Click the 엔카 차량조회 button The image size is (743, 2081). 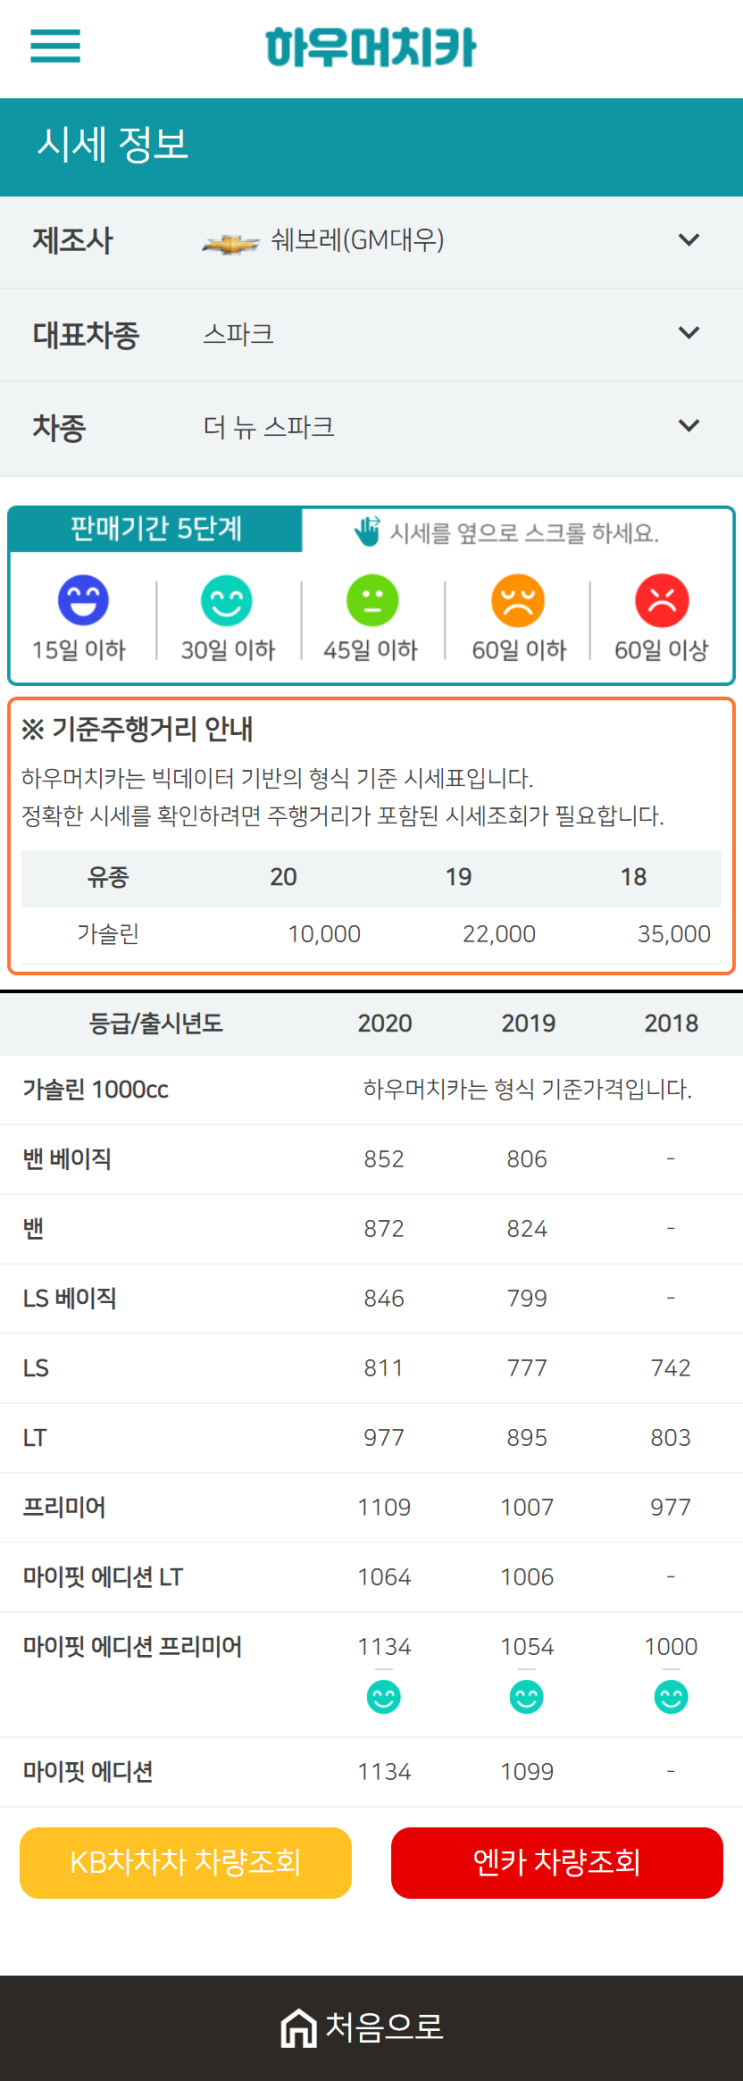tap(557, 1862)
